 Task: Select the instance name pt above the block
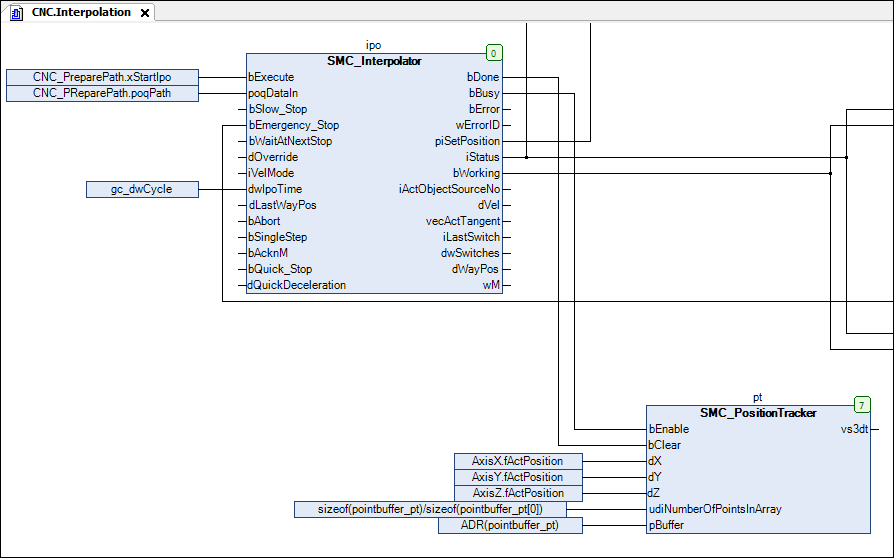click(758, 397)
